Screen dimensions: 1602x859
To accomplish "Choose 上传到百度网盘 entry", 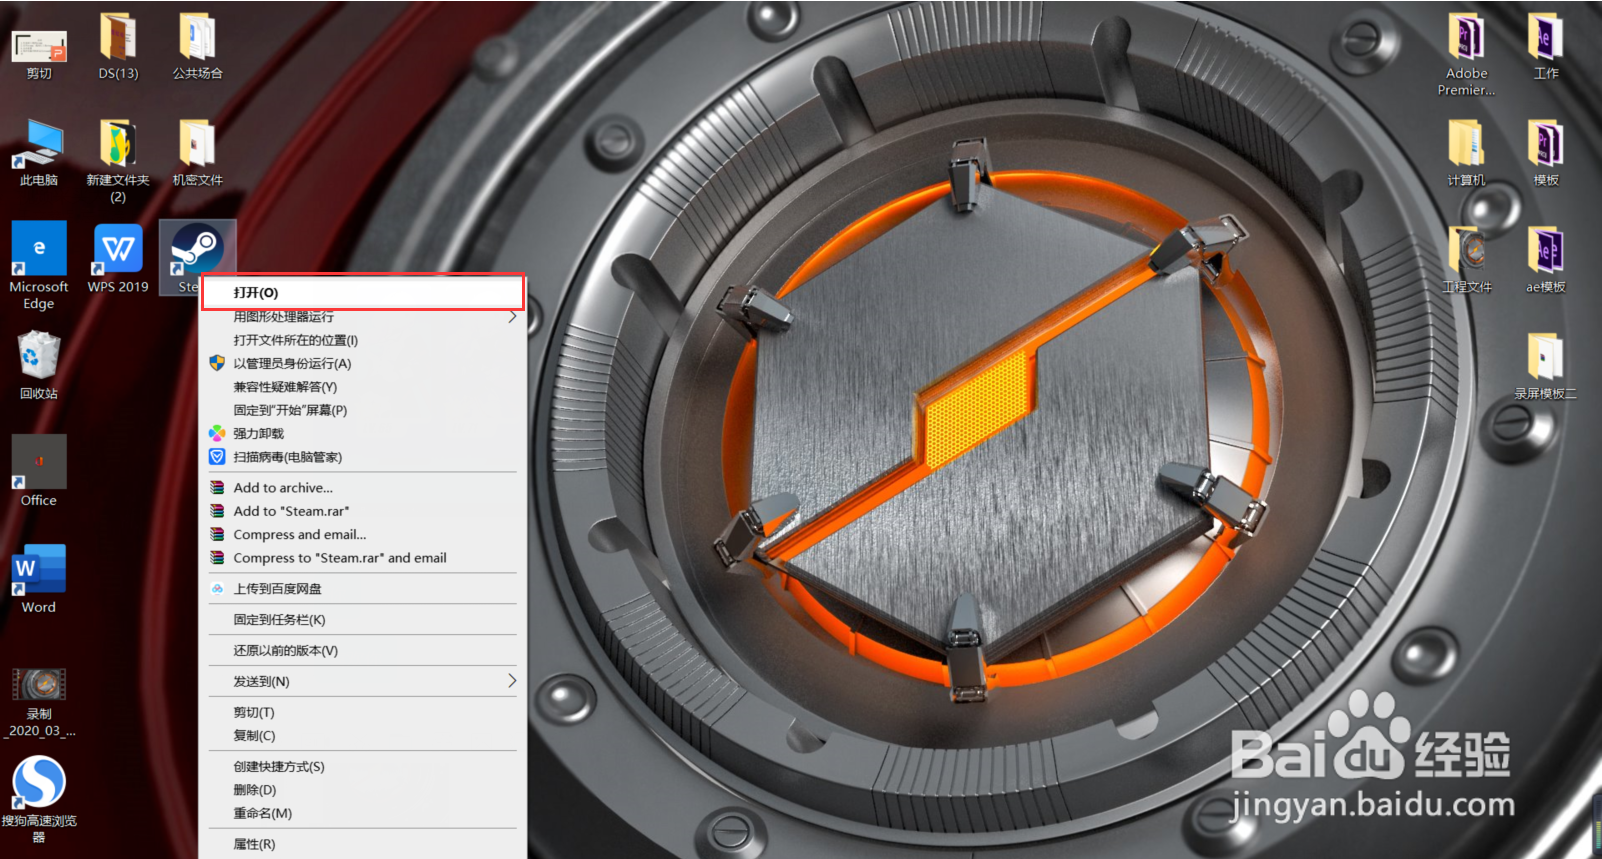I will point(363,589).
